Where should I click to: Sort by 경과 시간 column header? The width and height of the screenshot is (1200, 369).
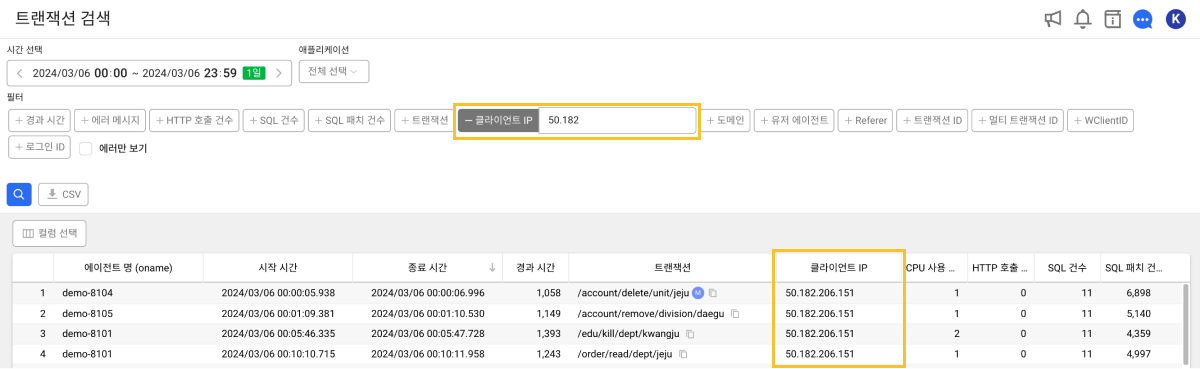coord(534,268)
